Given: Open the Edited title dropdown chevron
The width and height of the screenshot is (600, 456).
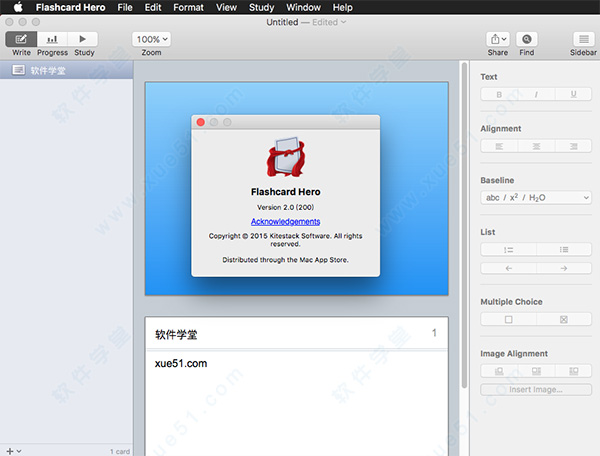Looking at the screenshot, I should coord(344,22).
